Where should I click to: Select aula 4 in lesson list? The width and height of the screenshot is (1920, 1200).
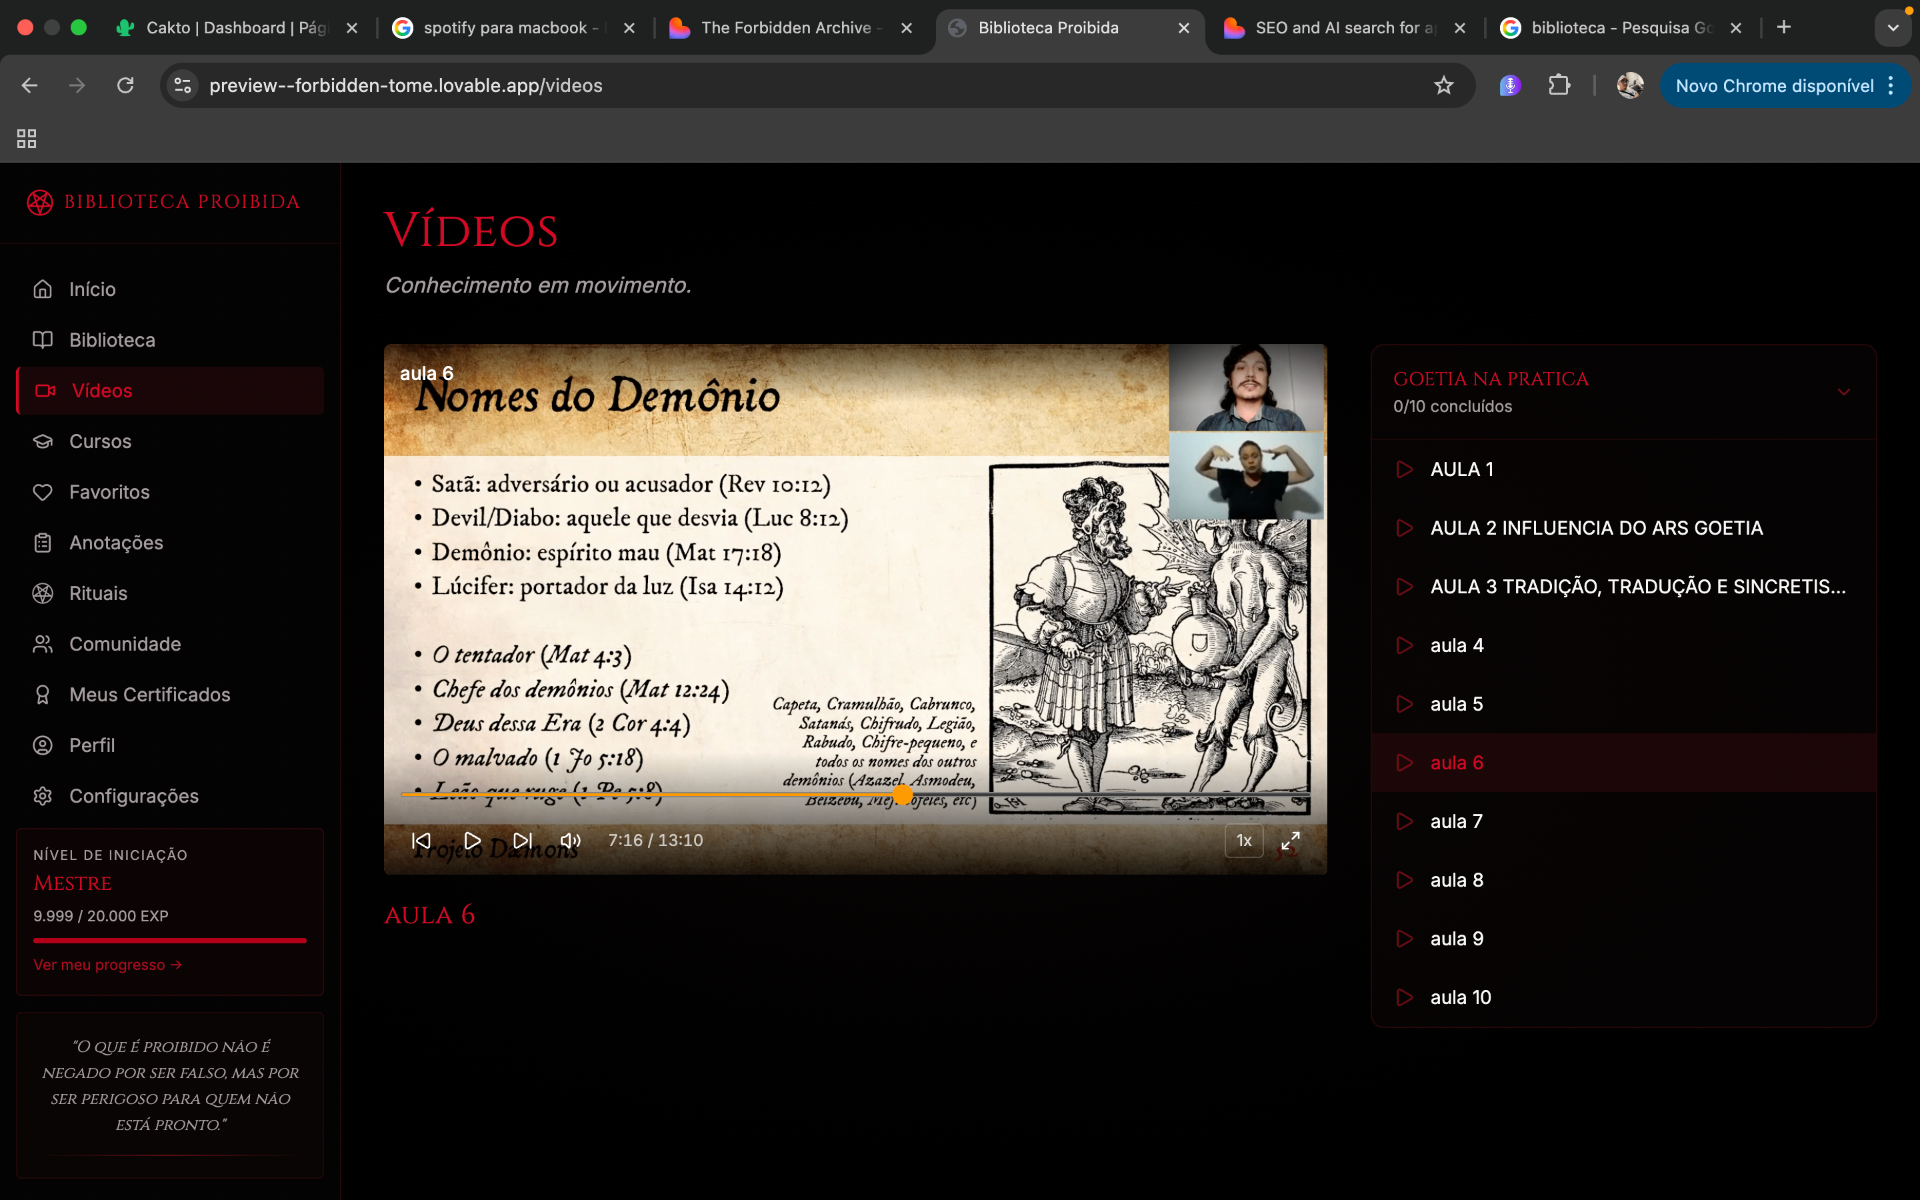point(1624,645)
